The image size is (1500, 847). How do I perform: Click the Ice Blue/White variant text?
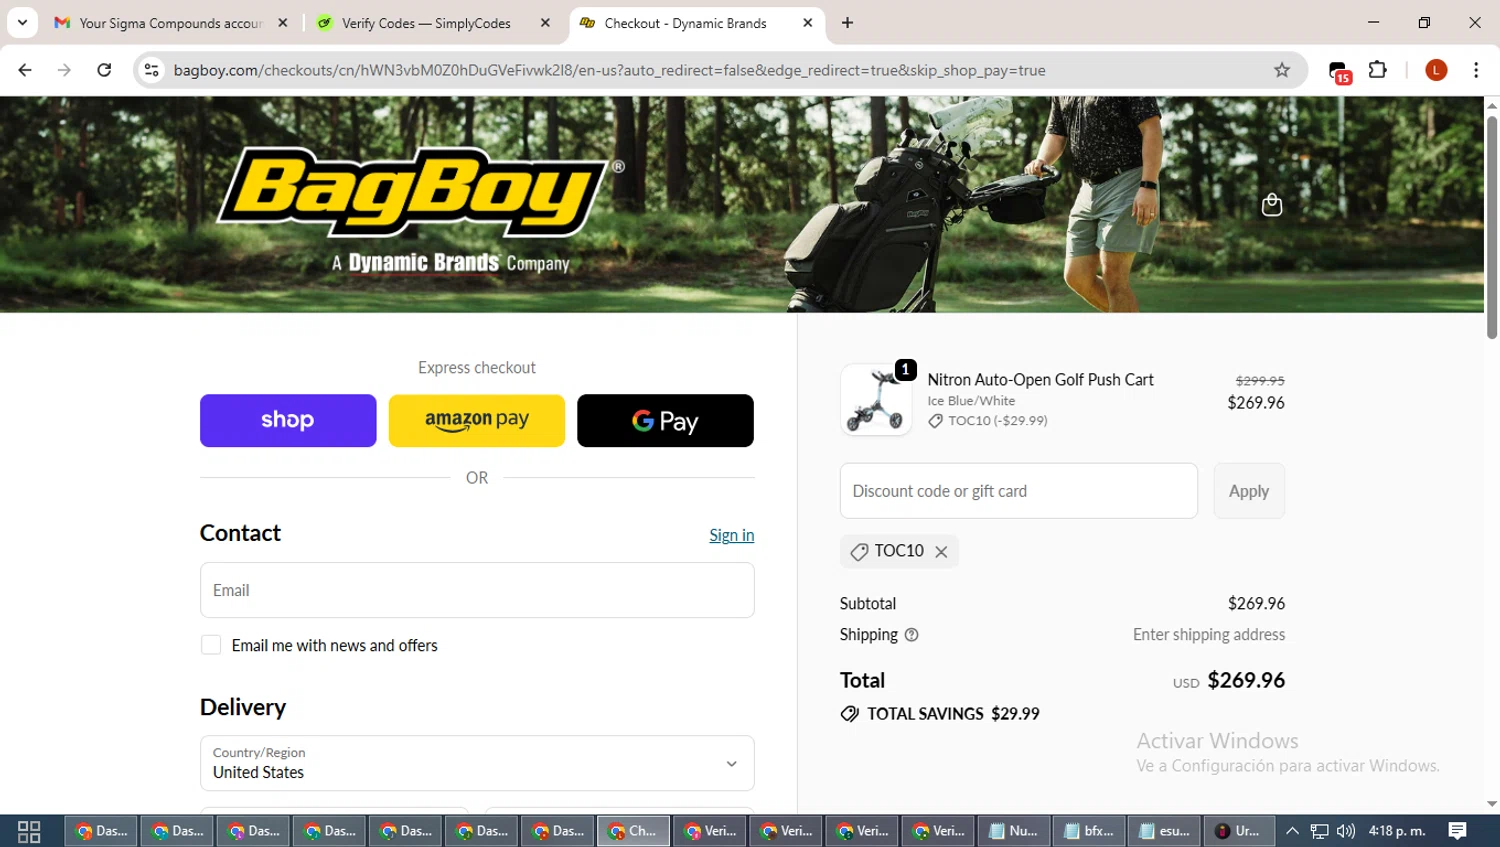pos(971,401)
